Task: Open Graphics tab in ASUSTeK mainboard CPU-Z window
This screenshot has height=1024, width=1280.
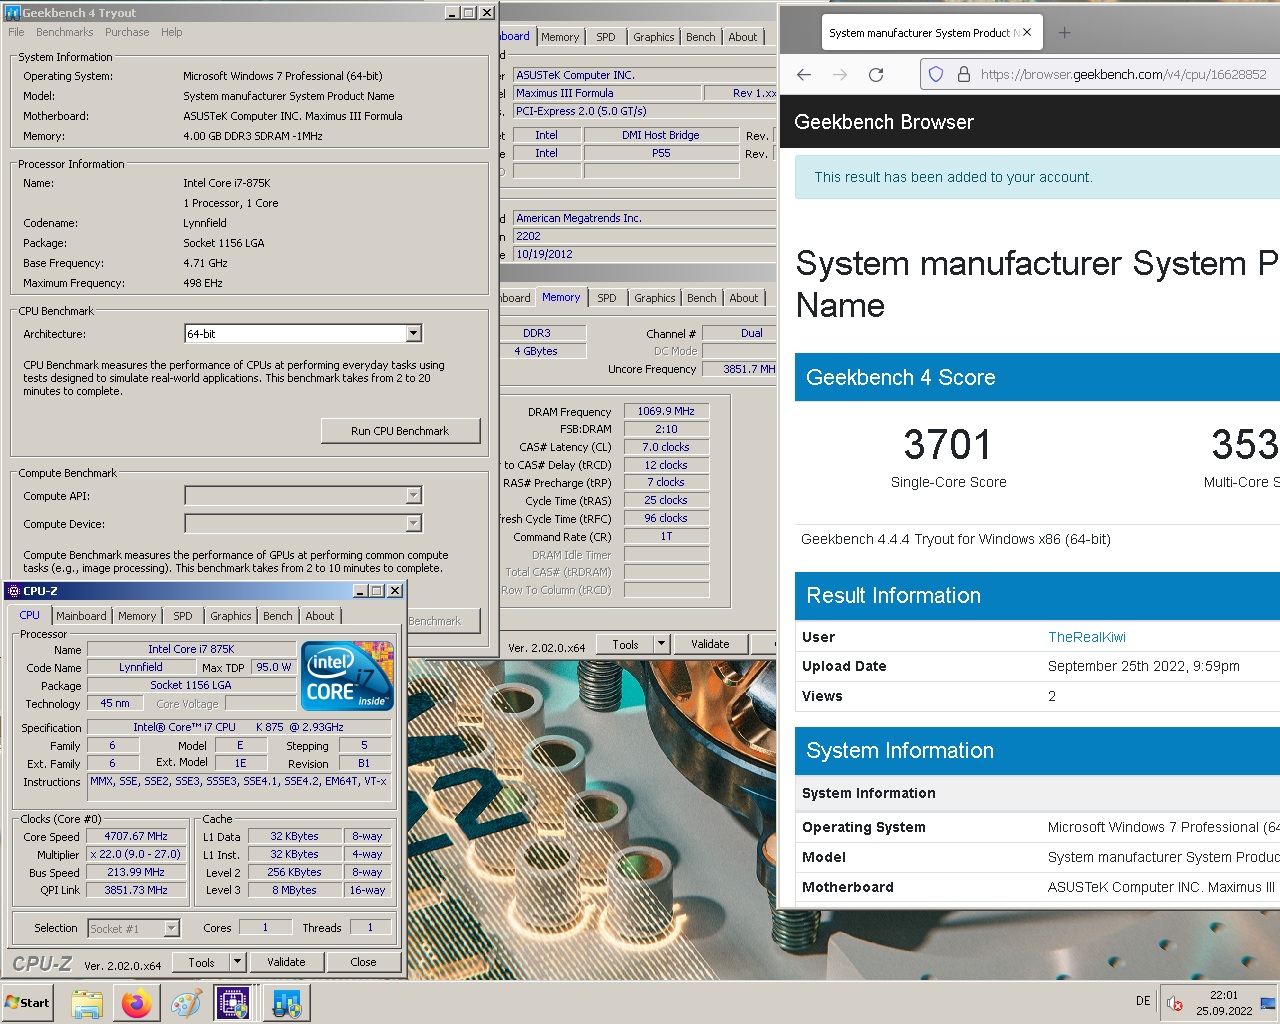Action: point(654,37)
